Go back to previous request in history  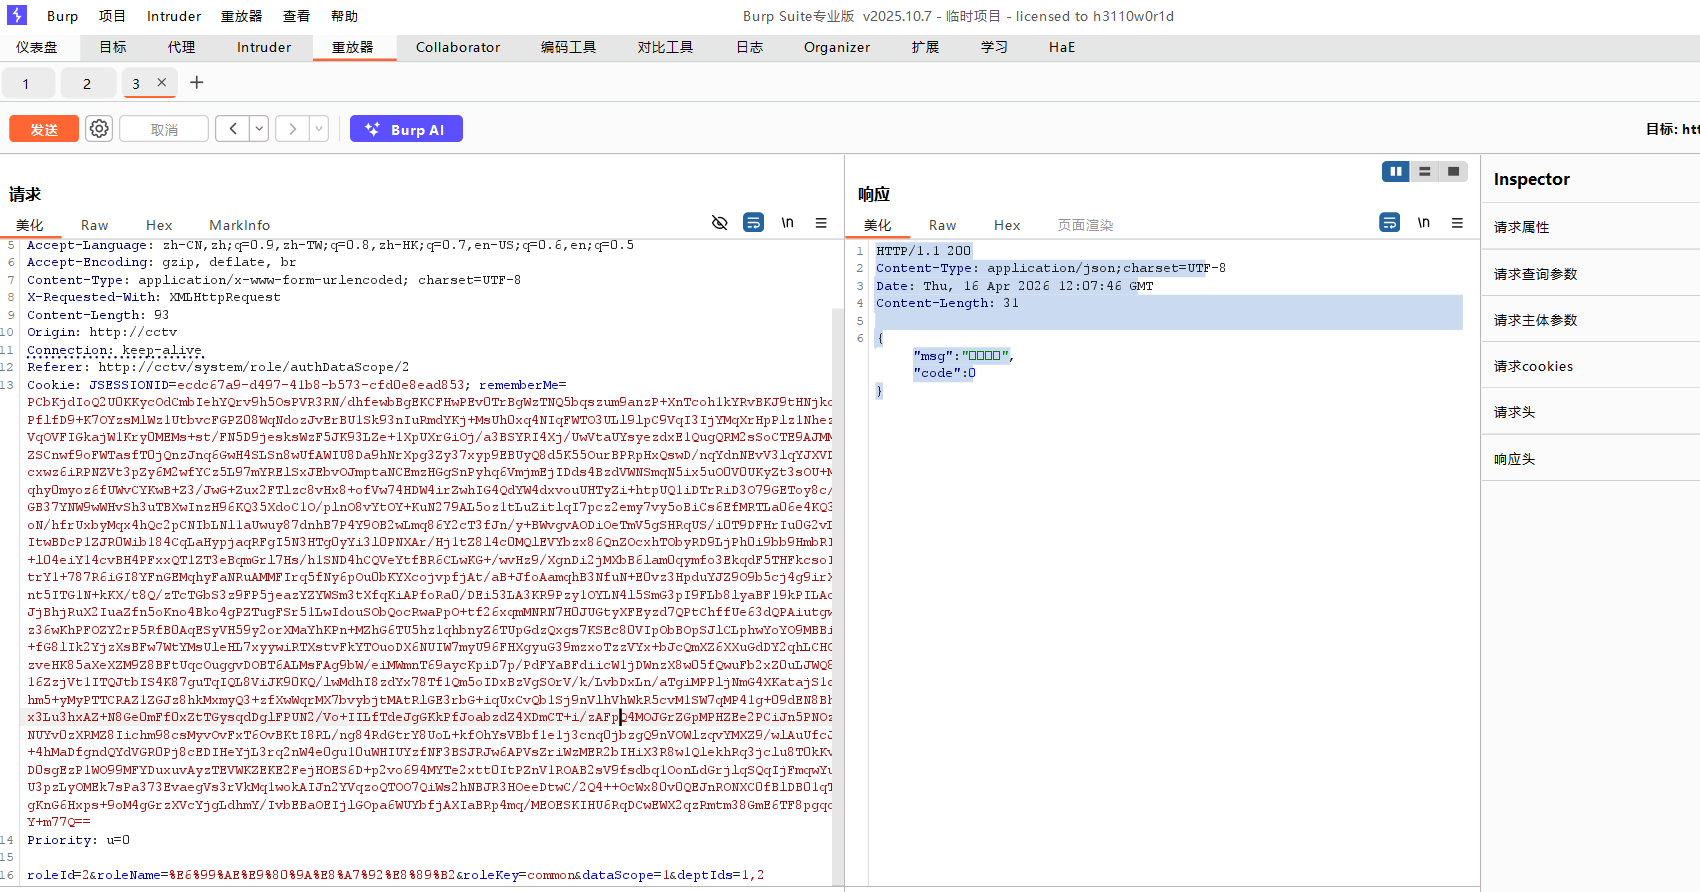(x=233, y=129)
